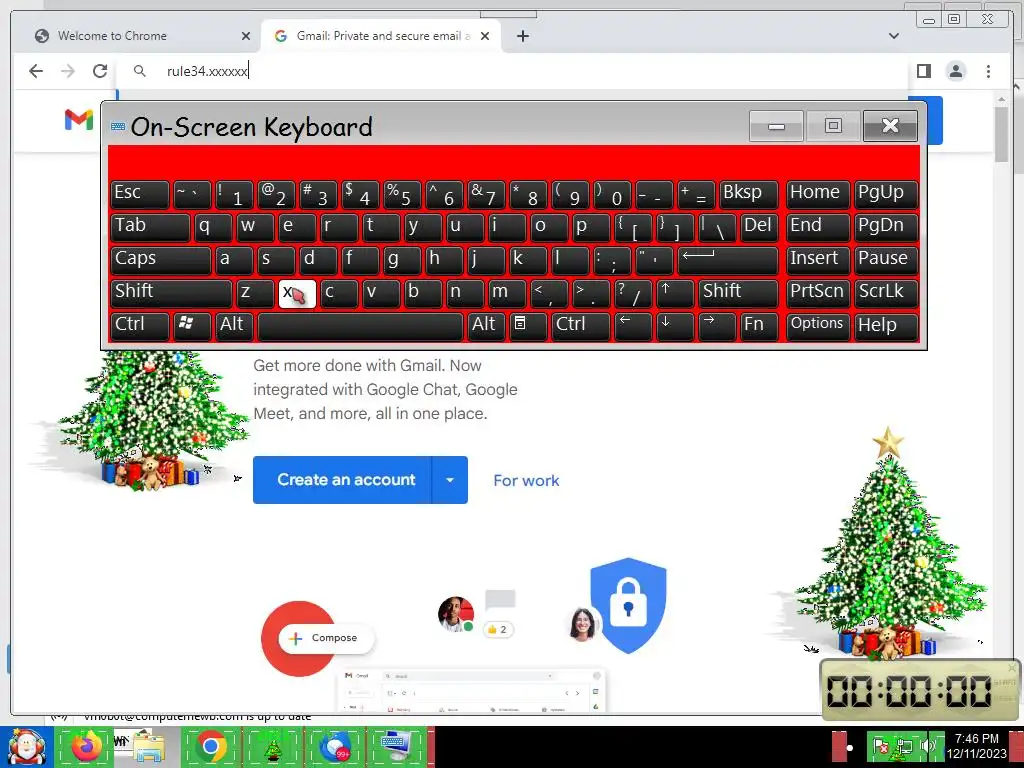The image size is (1024, 768).
Task: Go back with Chrome's back arrow
Action: pos(36,71)
